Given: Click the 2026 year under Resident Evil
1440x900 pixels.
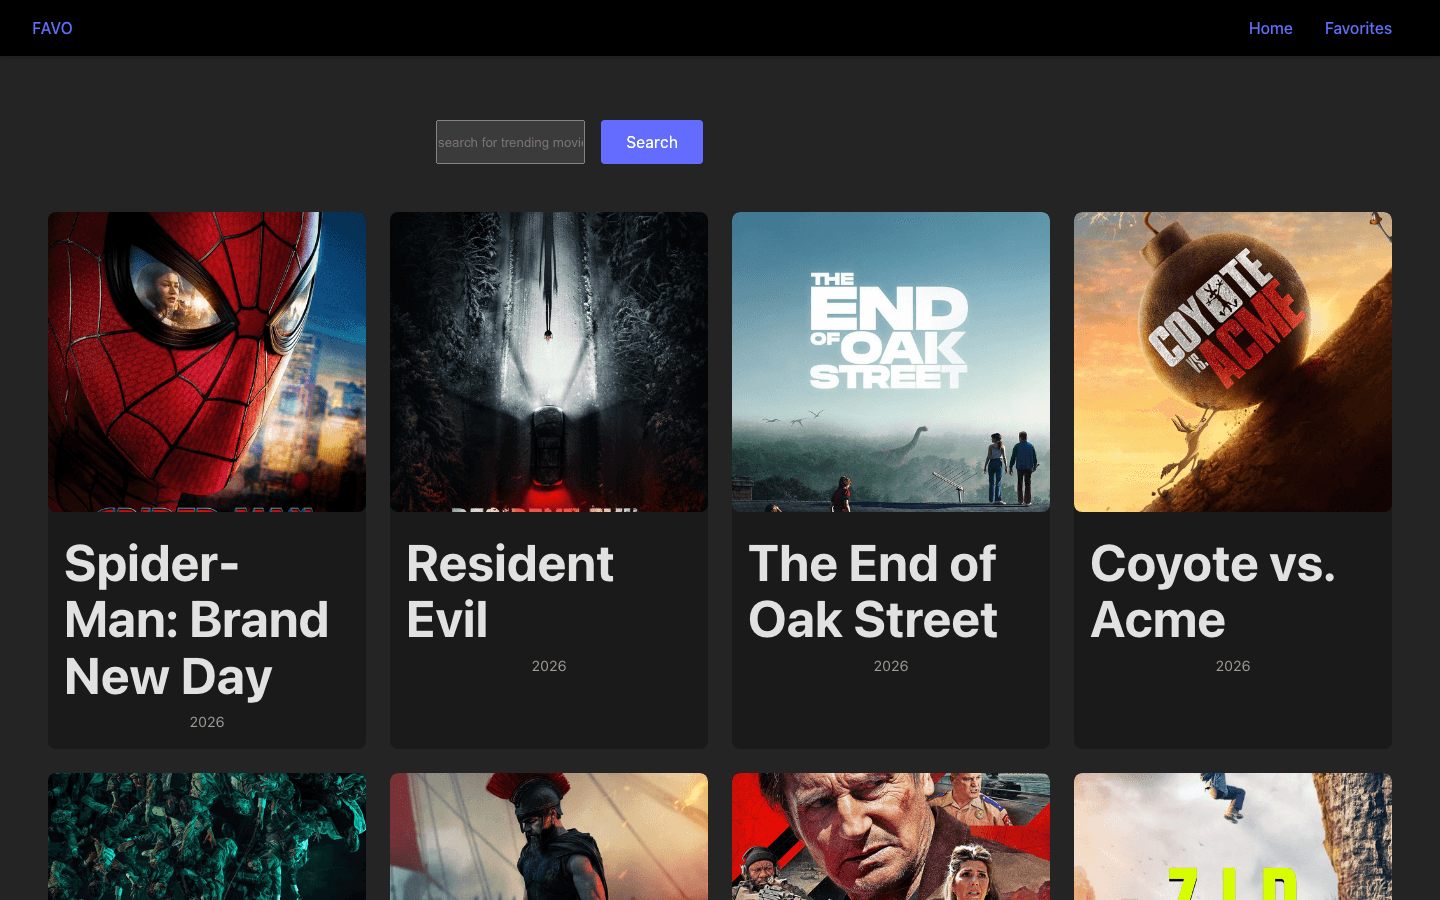Looking at the screenshot, I should pos(549,666).
